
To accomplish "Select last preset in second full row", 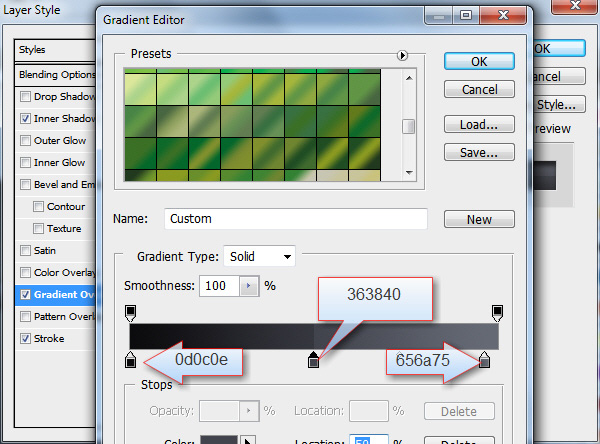I will click(364, 121).
